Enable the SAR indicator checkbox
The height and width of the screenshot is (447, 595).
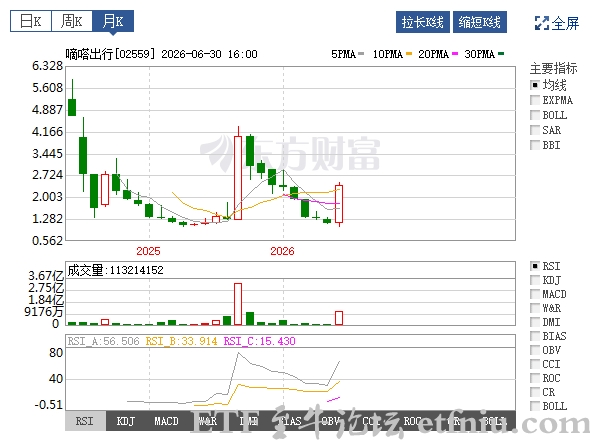tap(535, 130)
